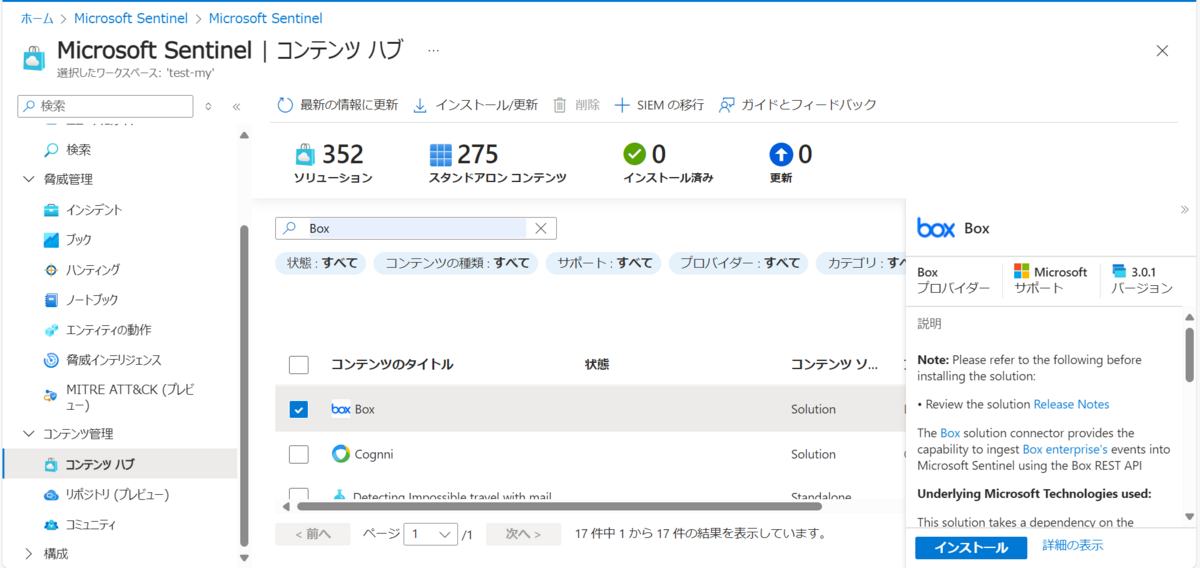
Task: Clear the Box search with X icon
Action: (x=541, y=228)
